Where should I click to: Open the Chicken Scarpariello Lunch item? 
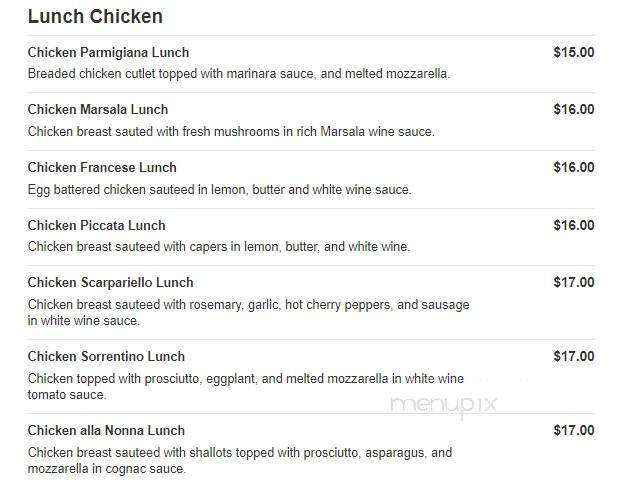pyautogui.click(x=111, y=283)
